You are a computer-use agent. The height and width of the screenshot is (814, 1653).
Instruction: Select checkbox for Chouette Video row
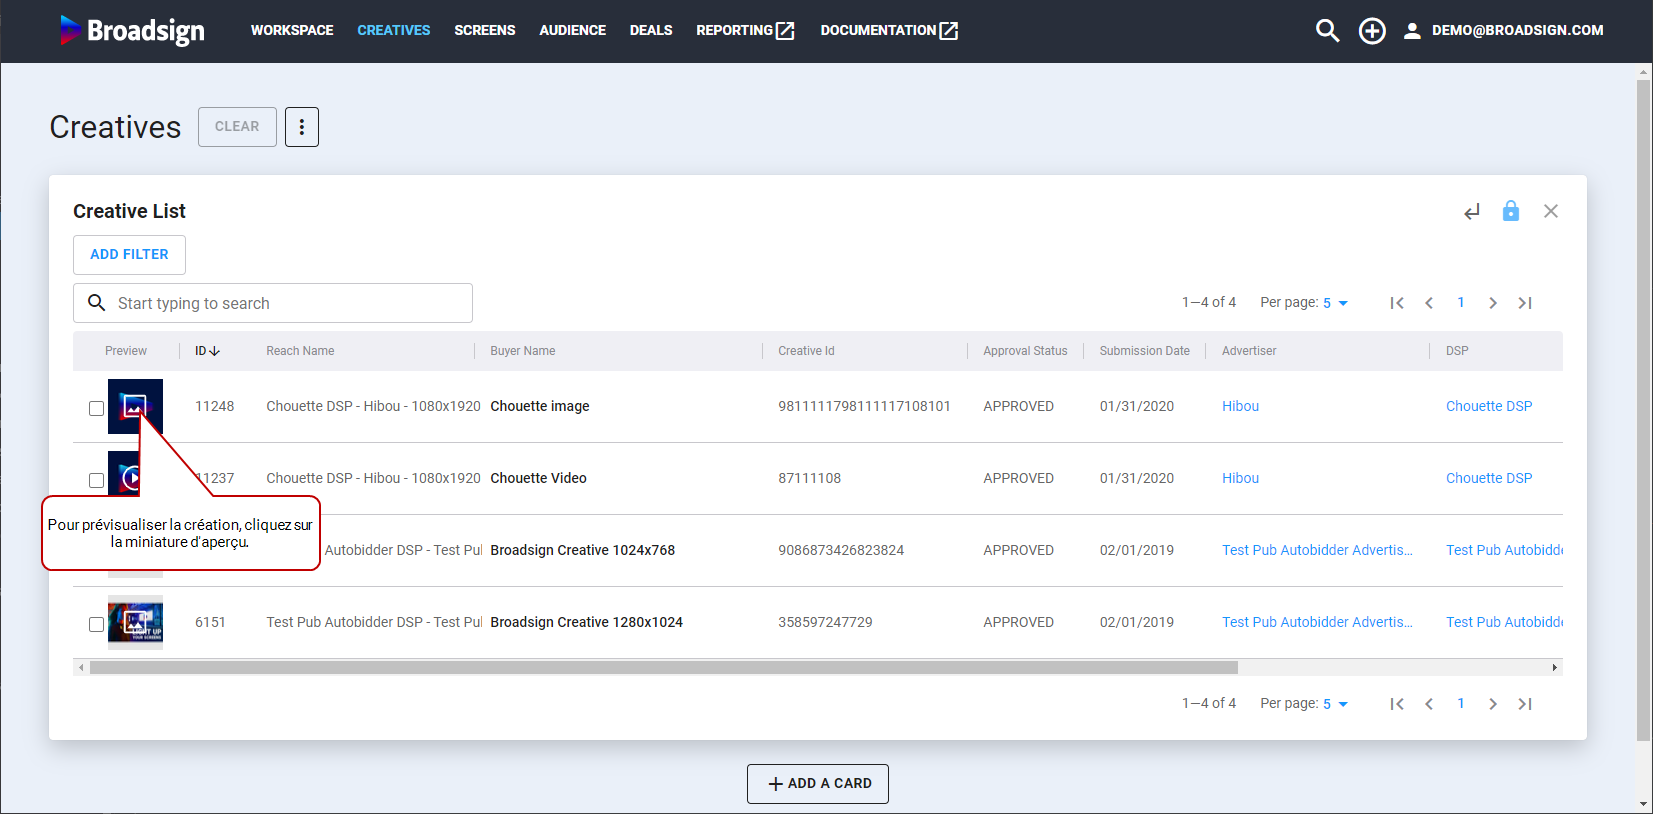coord(96,480)
